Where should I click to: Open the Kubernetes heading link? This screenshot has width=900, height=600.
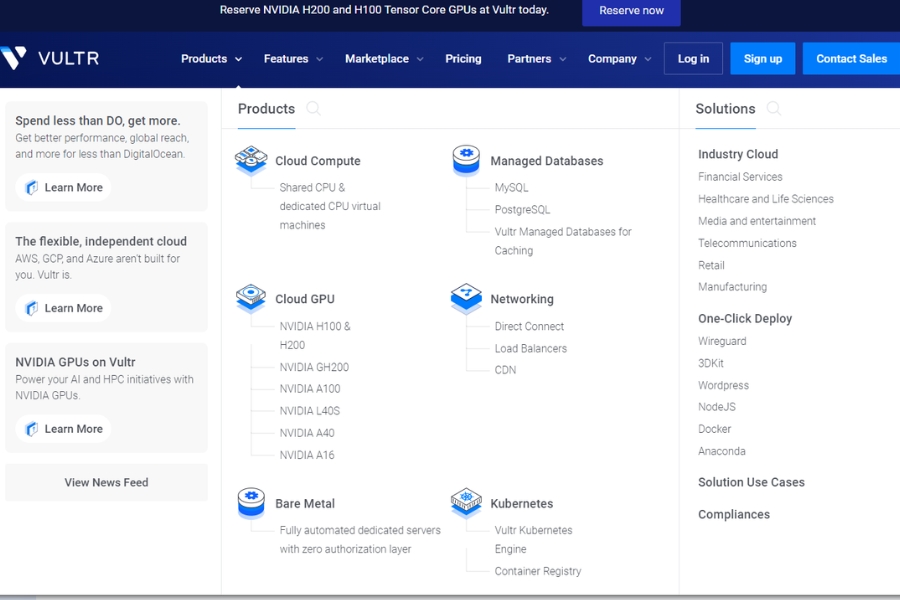pyautogui.click(x=522, y=504)
